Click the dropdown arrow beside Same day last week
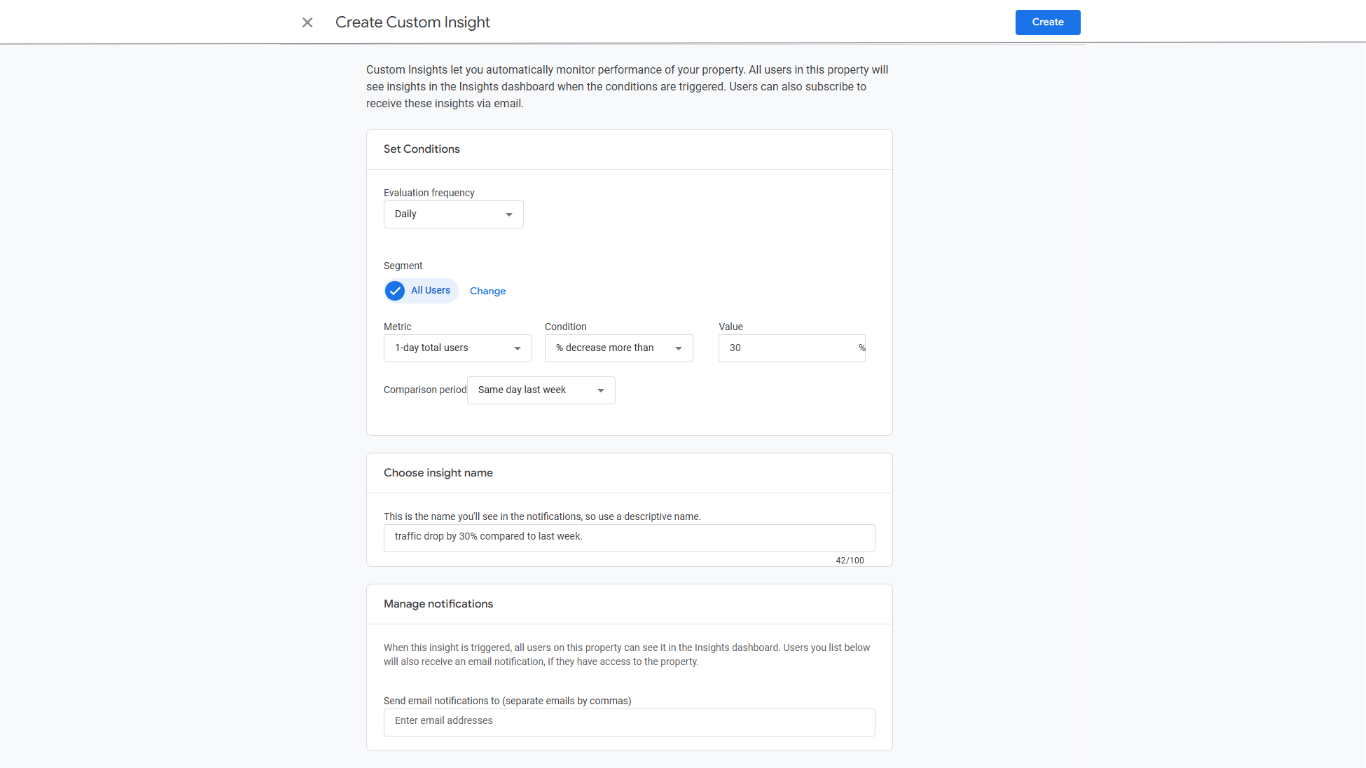This screenshot has height=768, width=1366. [x=601, y=390]
